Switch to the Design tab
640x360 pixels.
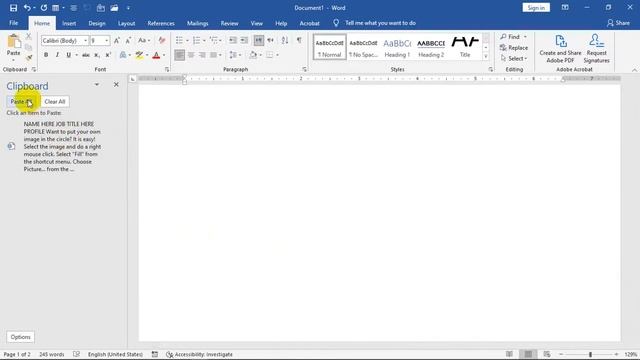click(x=97, y=23)
